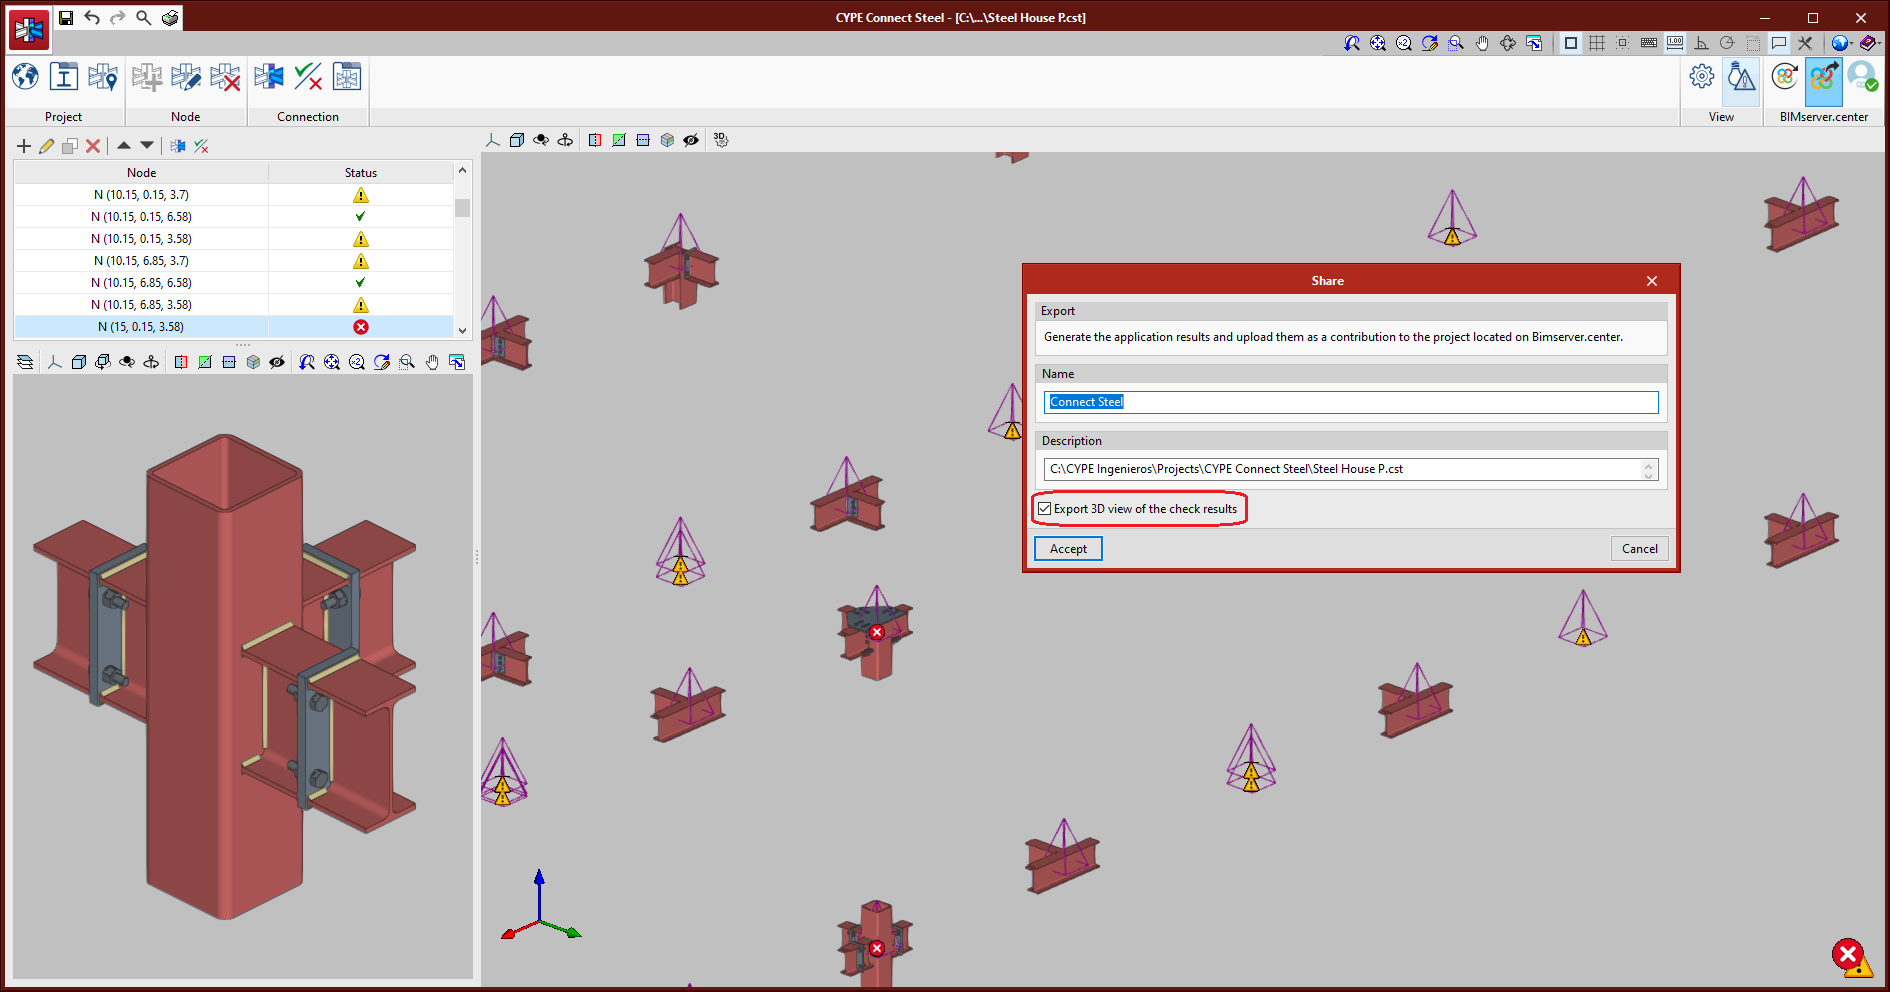Click the node list scroll down arrow

[462, 330]
